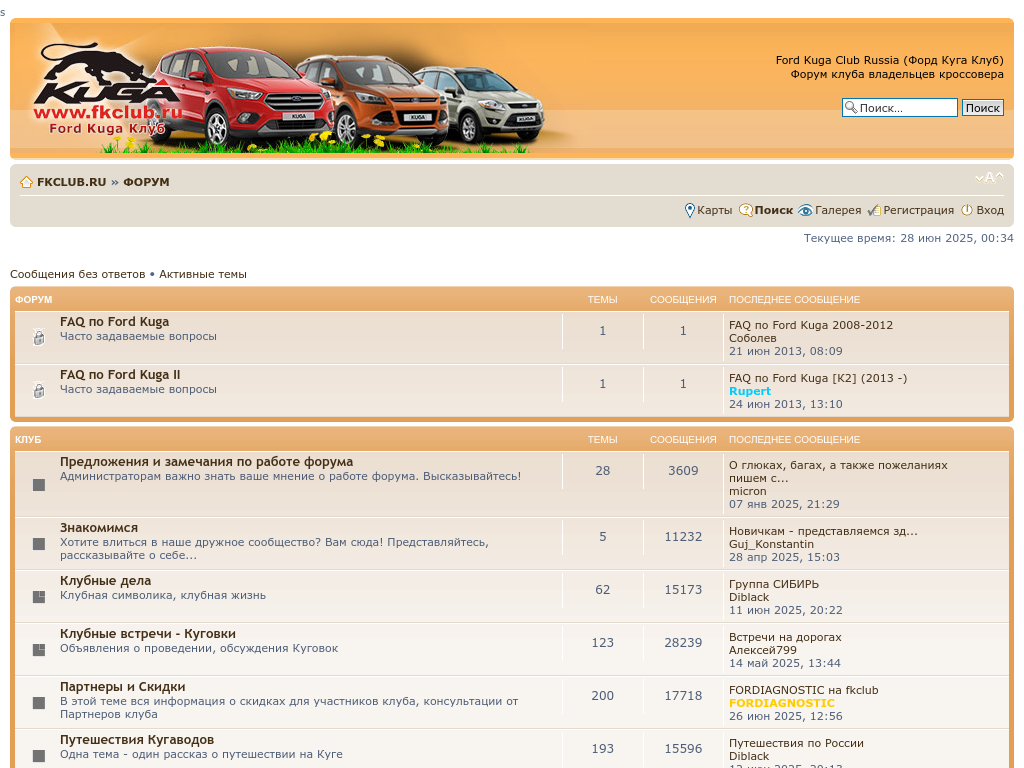Image resolution: width=1024 pixels, height=768 pixels.
Task: Open the Поиск navigation link
Action: [x=773, y=210]
